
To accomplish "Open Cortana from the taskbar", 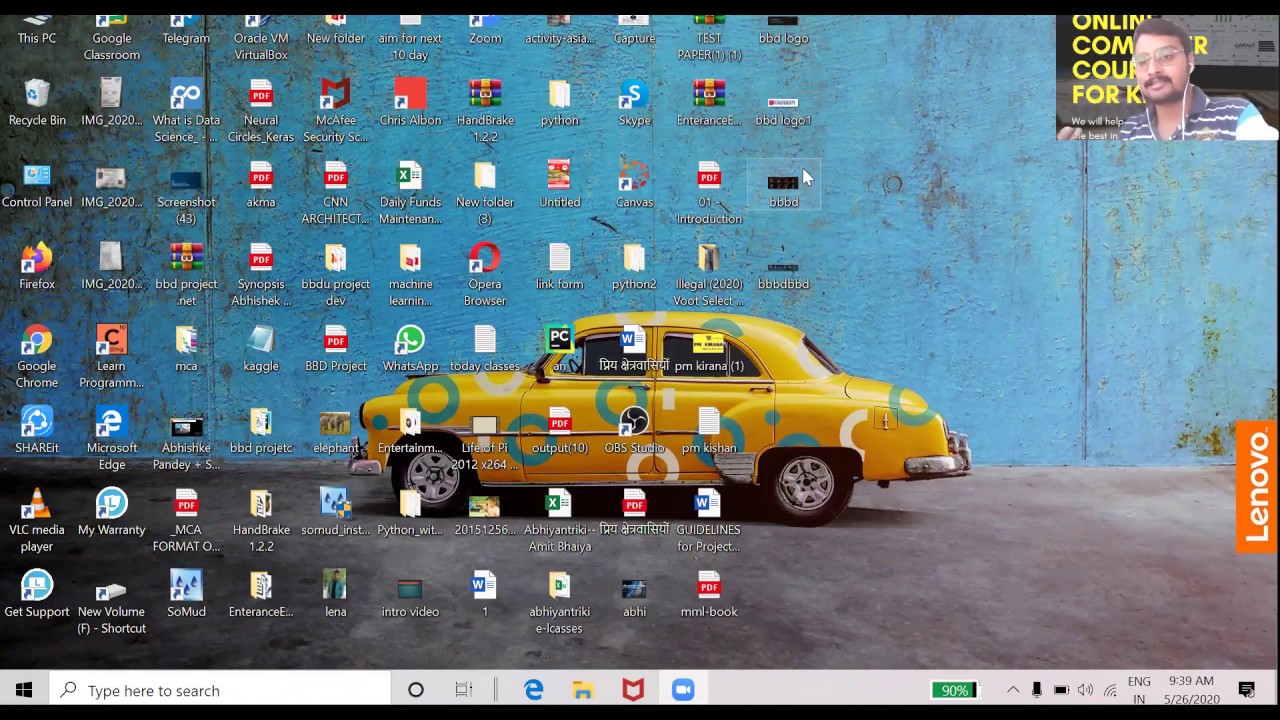I will [x=416, y=690].
